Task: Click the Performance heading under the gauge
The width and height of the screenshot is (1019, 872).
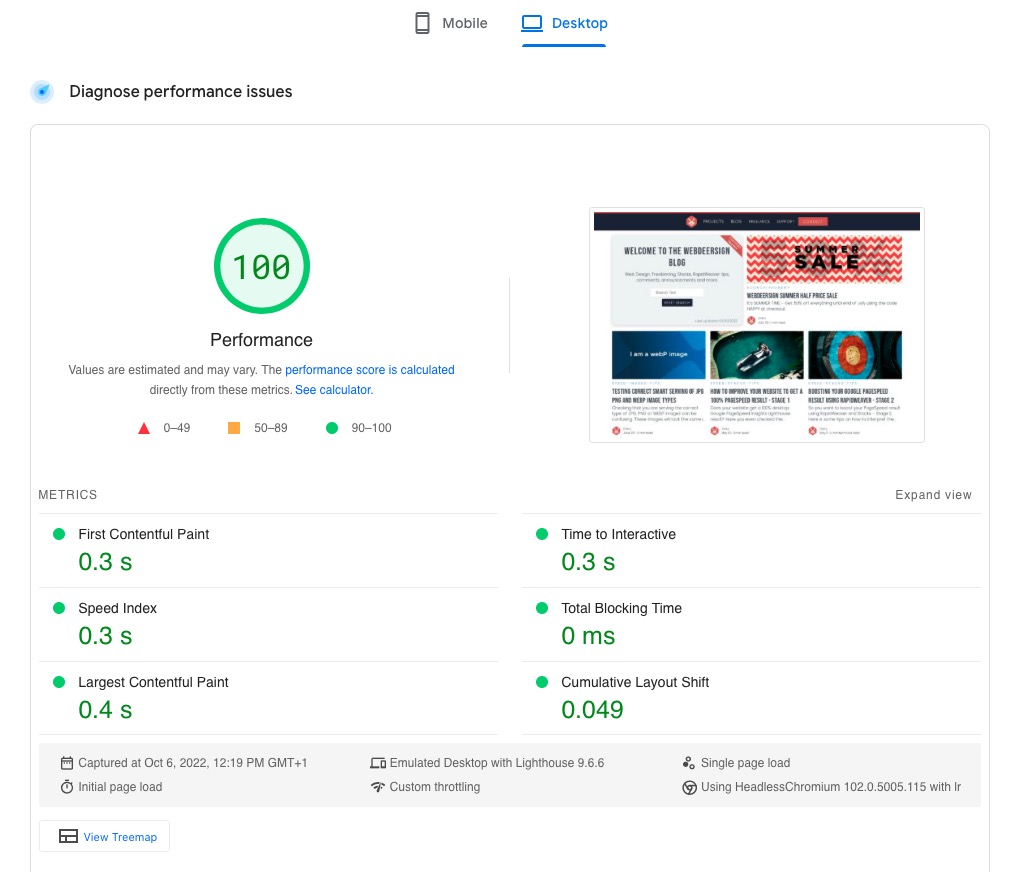Action: [x=261, y=340]
